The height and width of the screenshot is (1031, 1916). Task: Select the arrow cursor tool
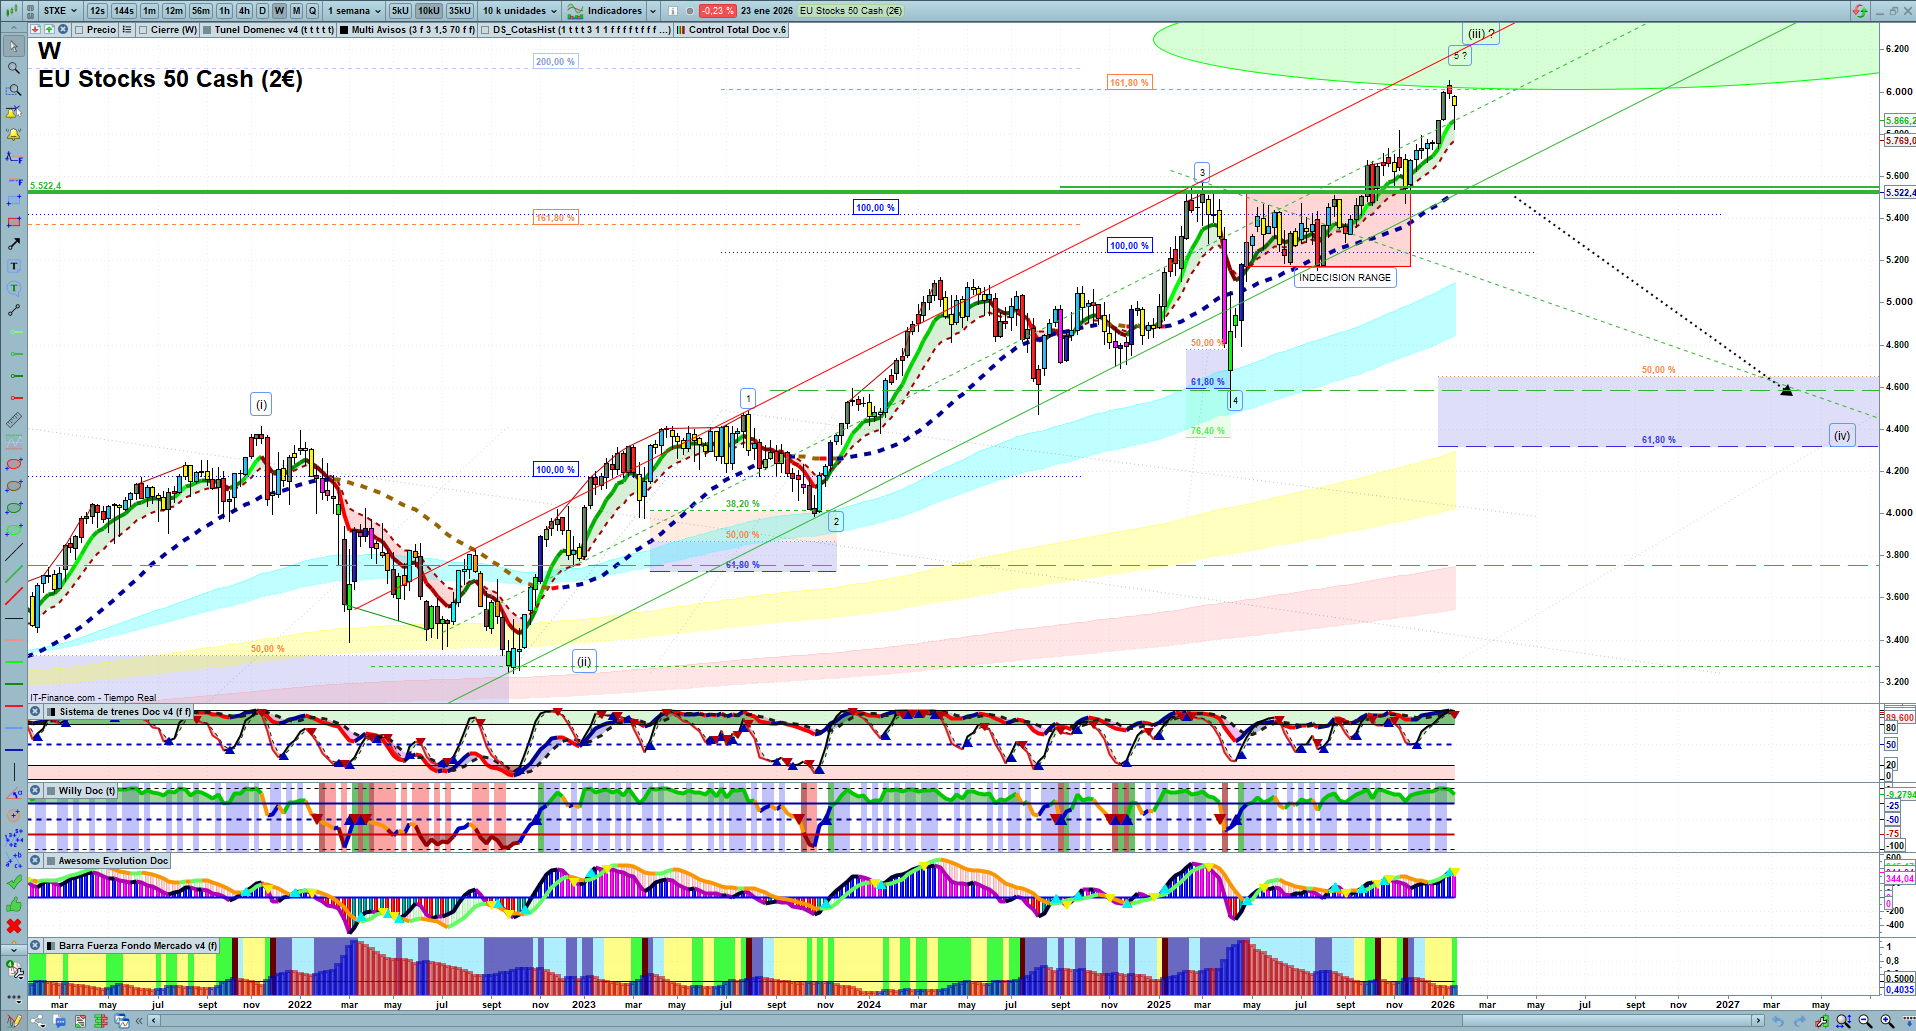pyautogui.click(x=14, y=46)
